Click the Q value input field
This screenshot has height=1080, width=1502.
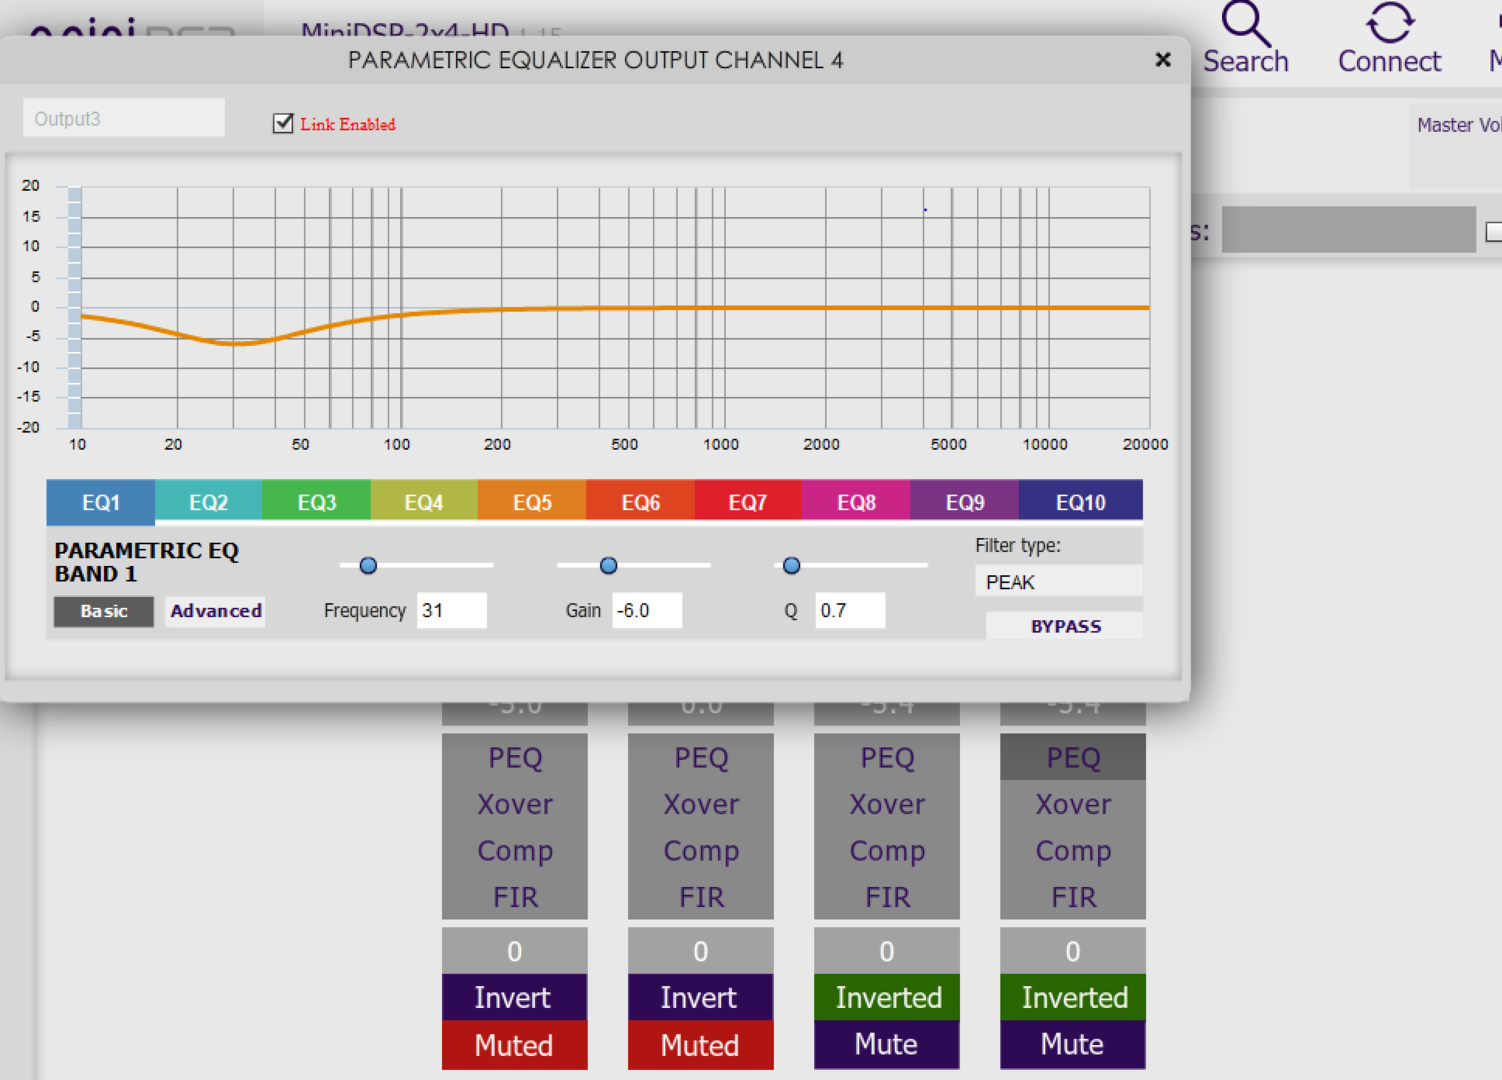point(849,610)
